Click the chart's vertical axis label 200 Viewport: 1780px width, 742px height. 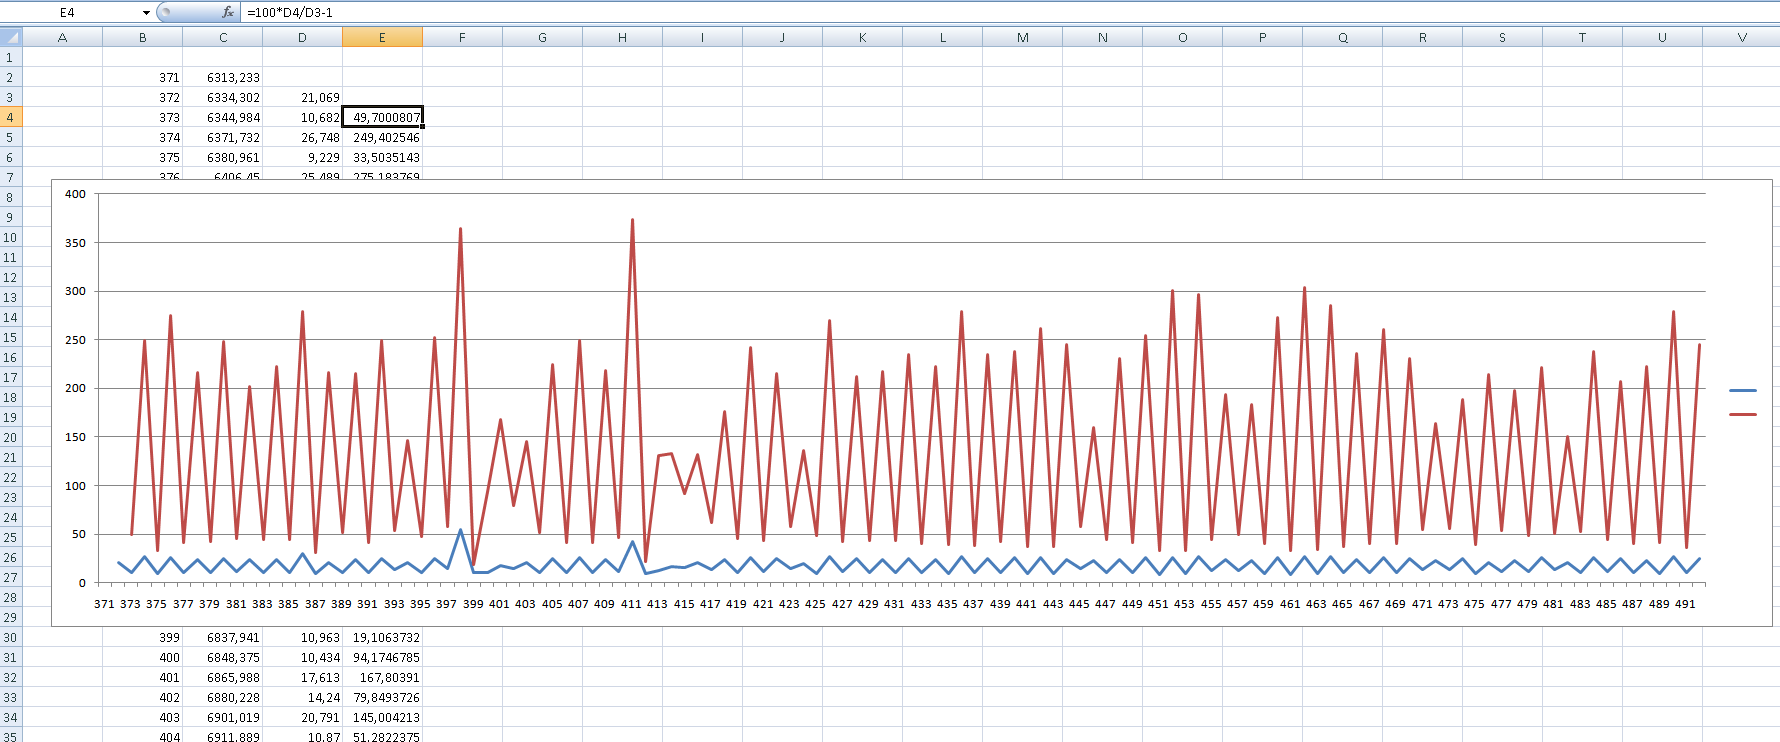(76, 388)
